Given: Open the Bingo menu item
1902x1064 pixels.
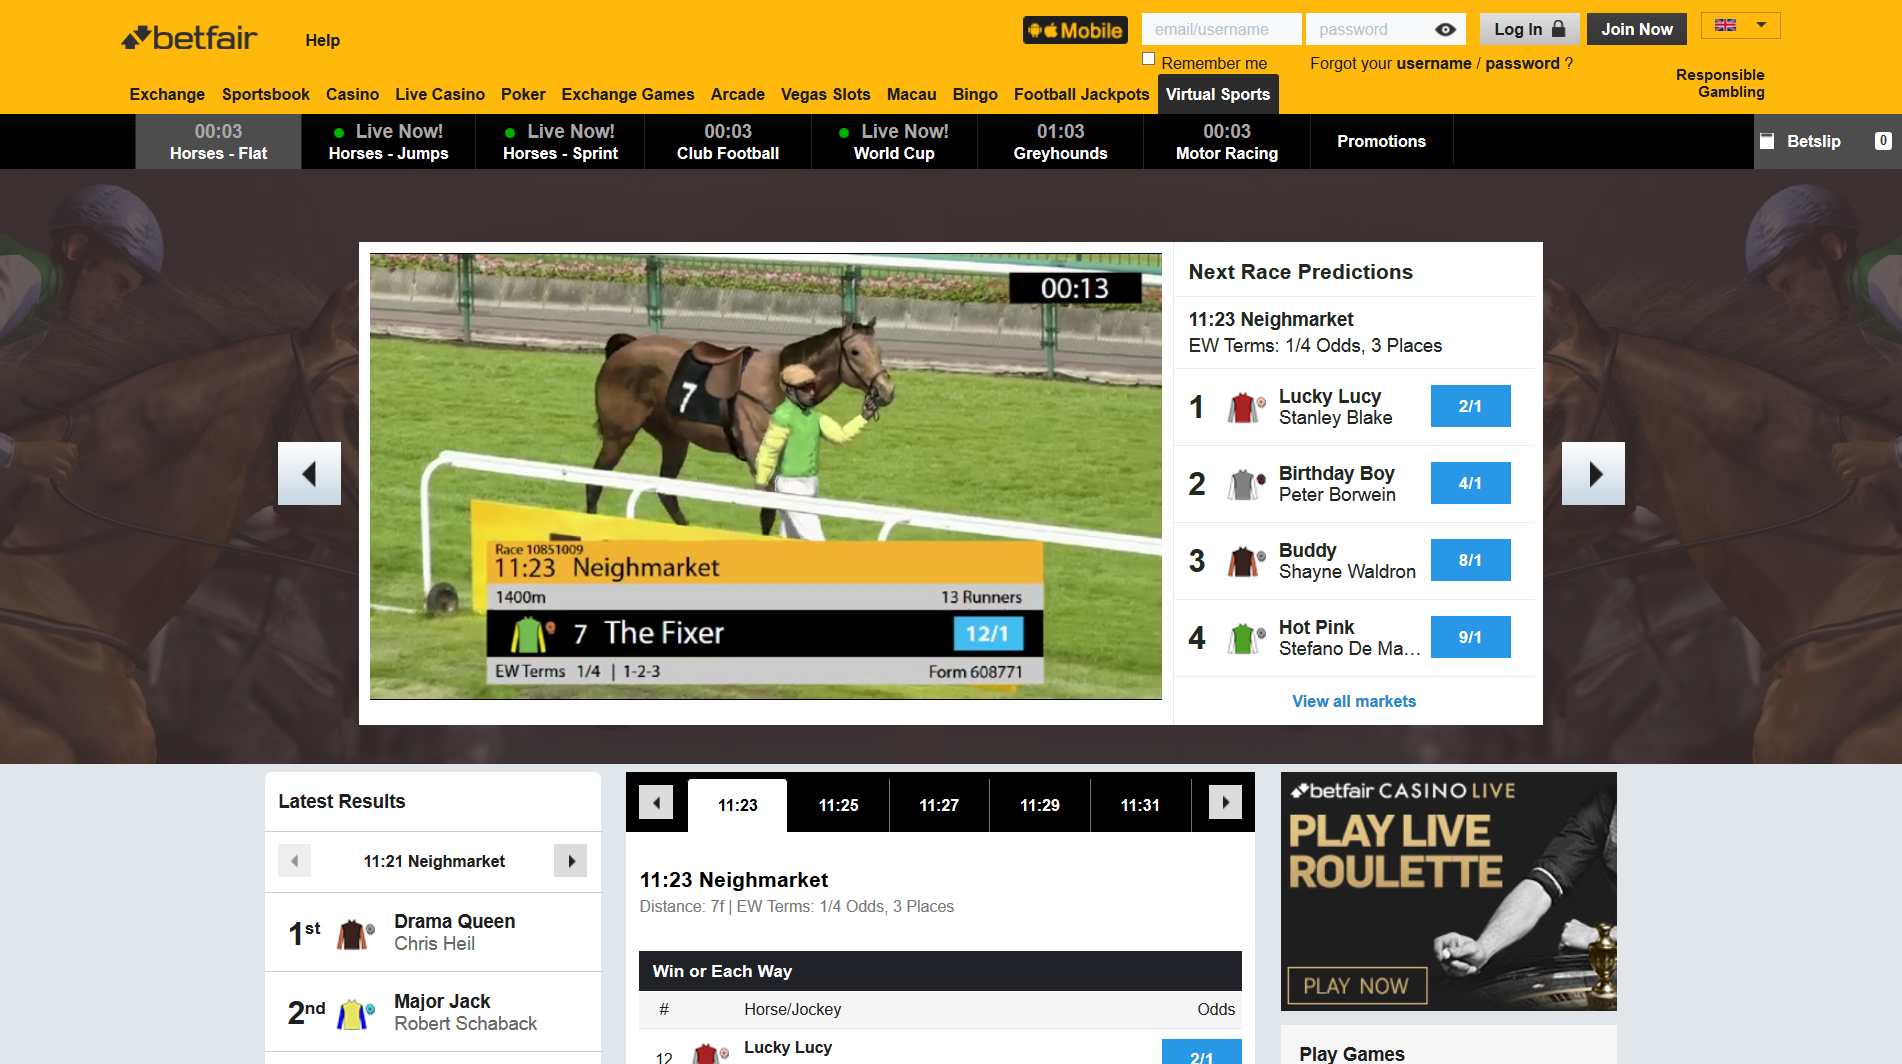Looking at the screenshot, I should point(975,95).
